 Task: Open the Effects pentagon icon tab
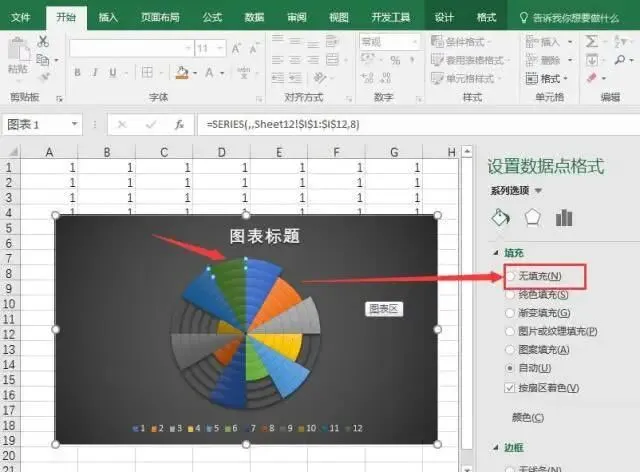[x=533, y=217]
